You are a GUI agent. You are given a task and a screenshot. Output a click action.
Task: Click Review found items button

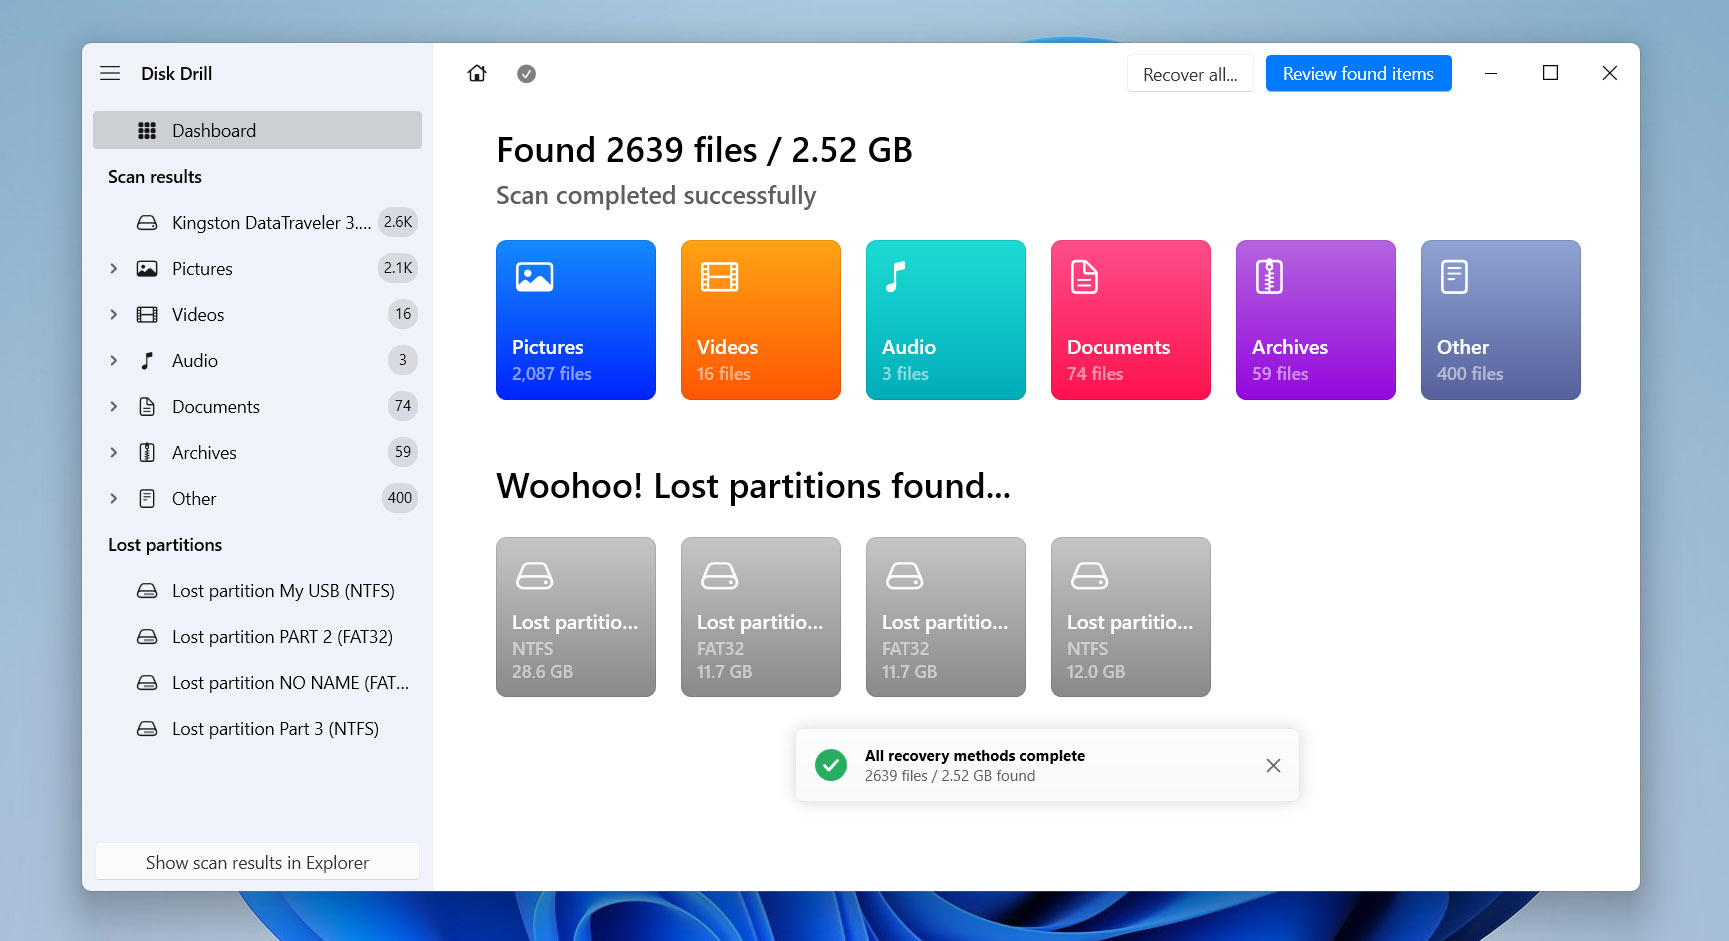[1358, 73]
